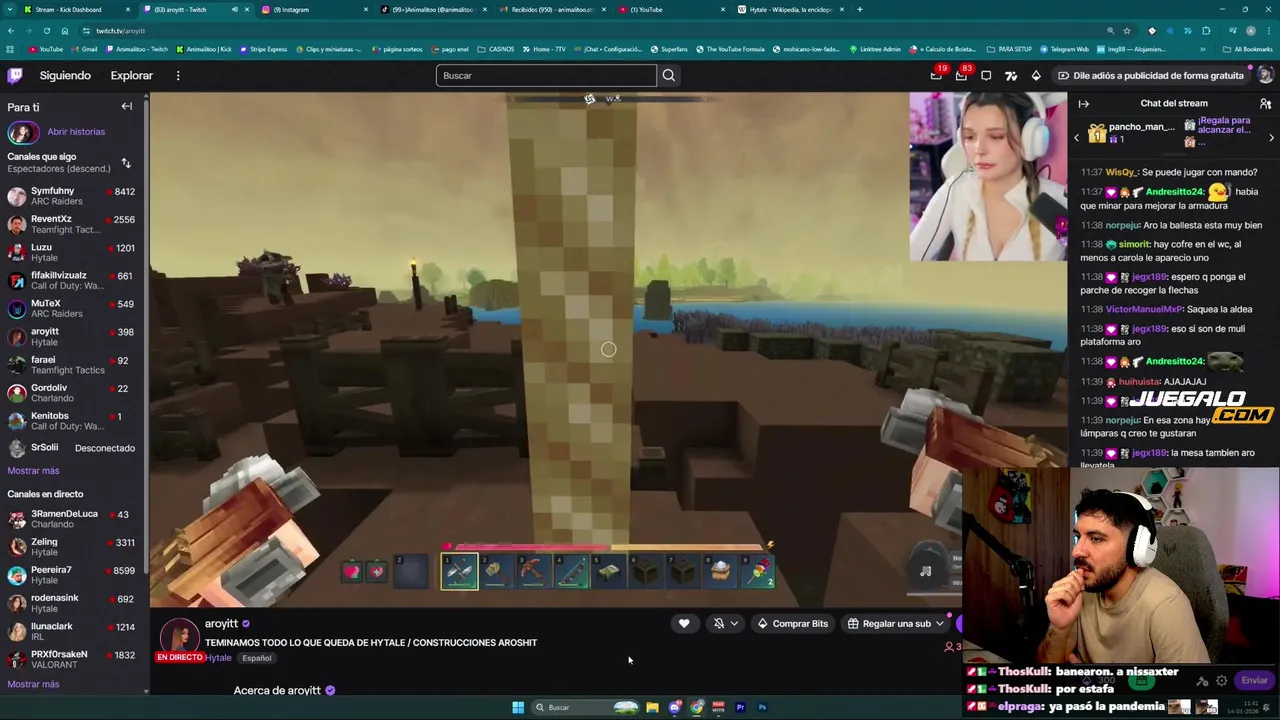Screen dimensions: 1280x720
Task: Toggle notifications bell for aroyitt
Action: pos(719,623)
